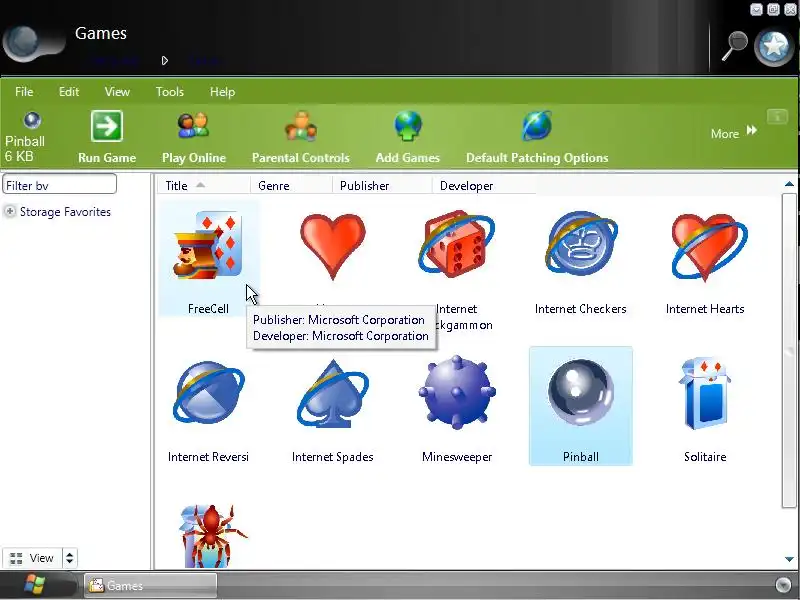Select the Minesweeper mine icon

tap(457, 392)
